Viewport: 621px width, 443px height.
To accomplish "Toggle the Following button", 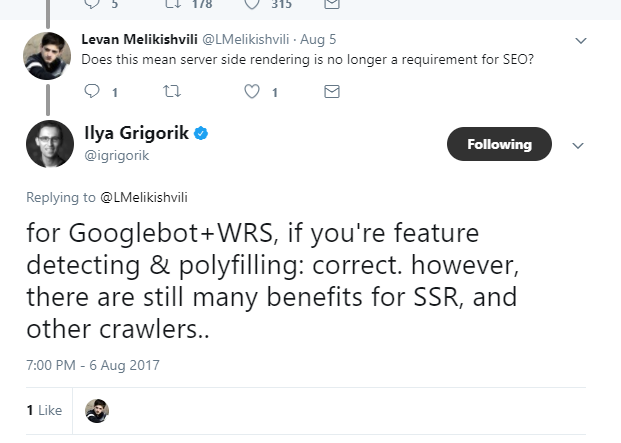I will click(499, 144).
